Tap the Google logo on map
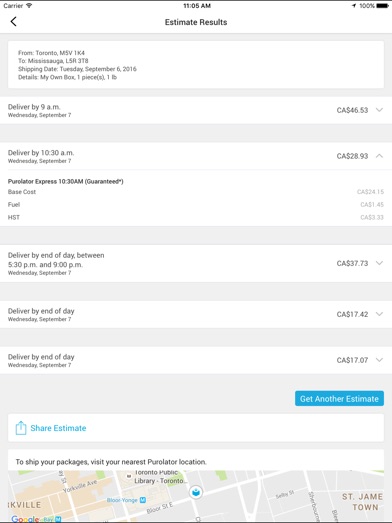 pyautogui.click(x=25, y=519)
